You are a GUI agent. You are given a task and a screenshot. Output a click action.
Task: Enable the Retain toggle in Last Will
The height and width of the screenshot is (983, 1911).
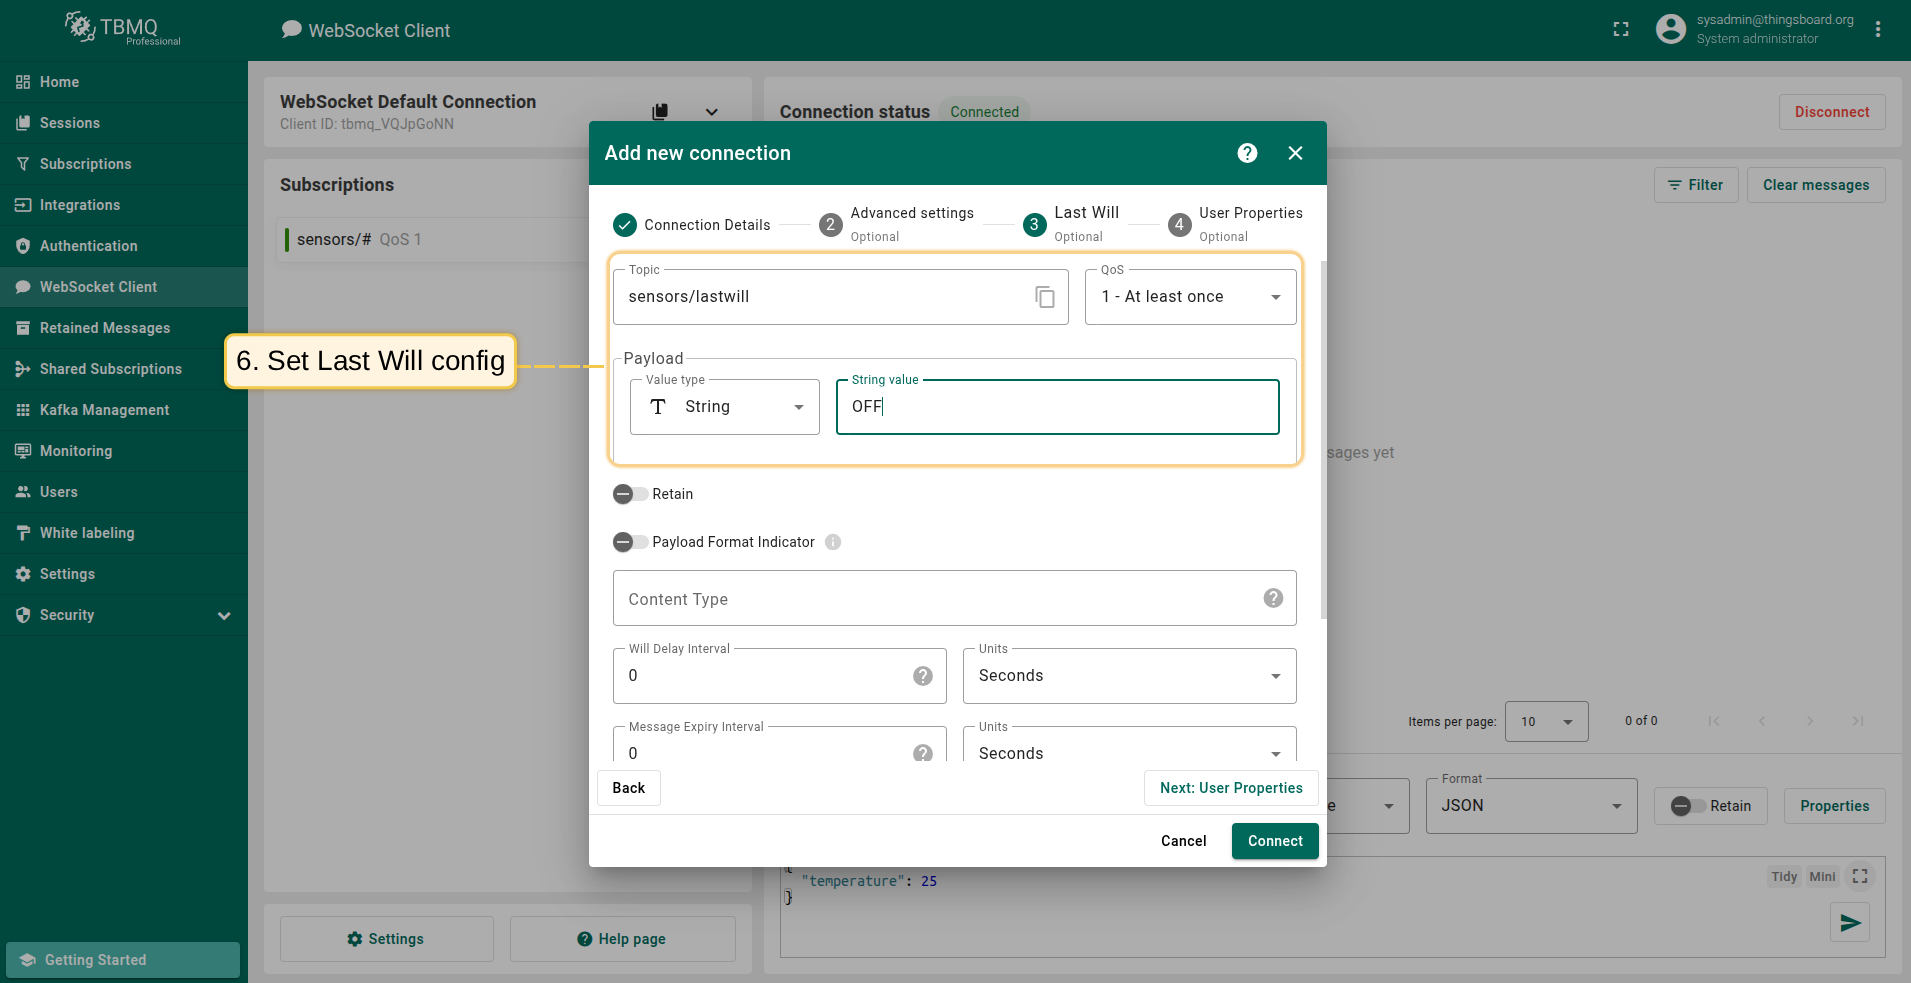pos(630,494)
